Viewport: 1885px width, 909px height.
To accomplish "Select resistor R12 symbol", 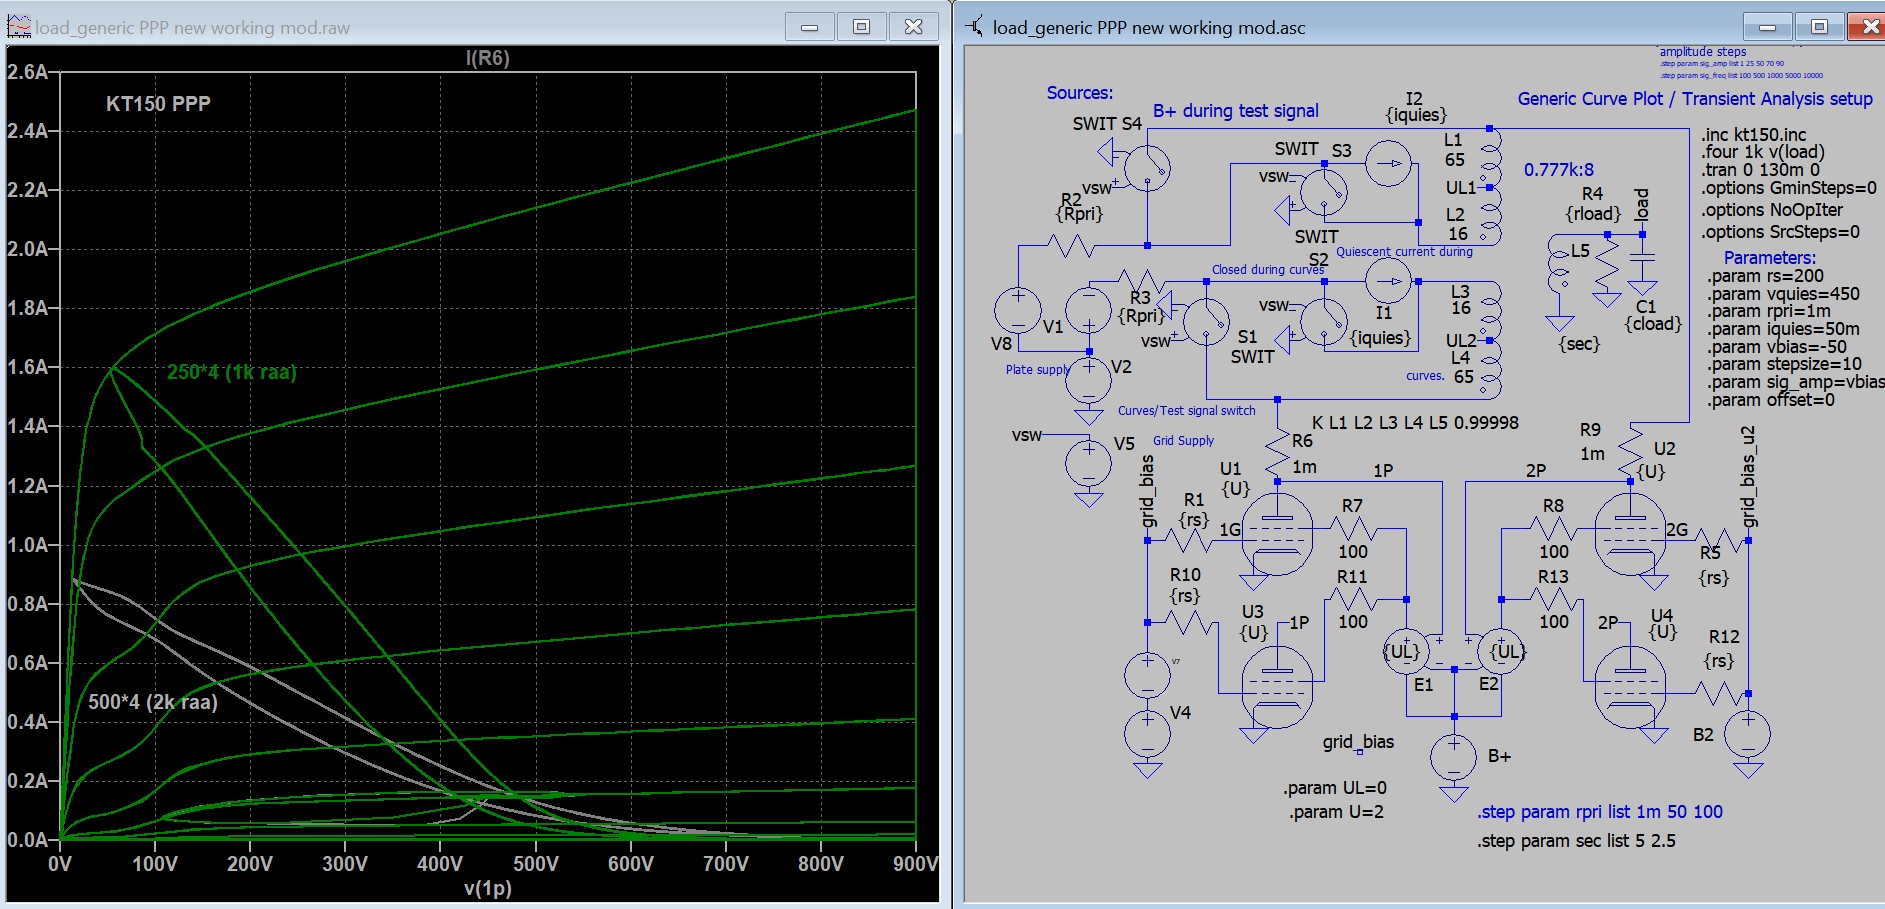I will pos(1719,692).
